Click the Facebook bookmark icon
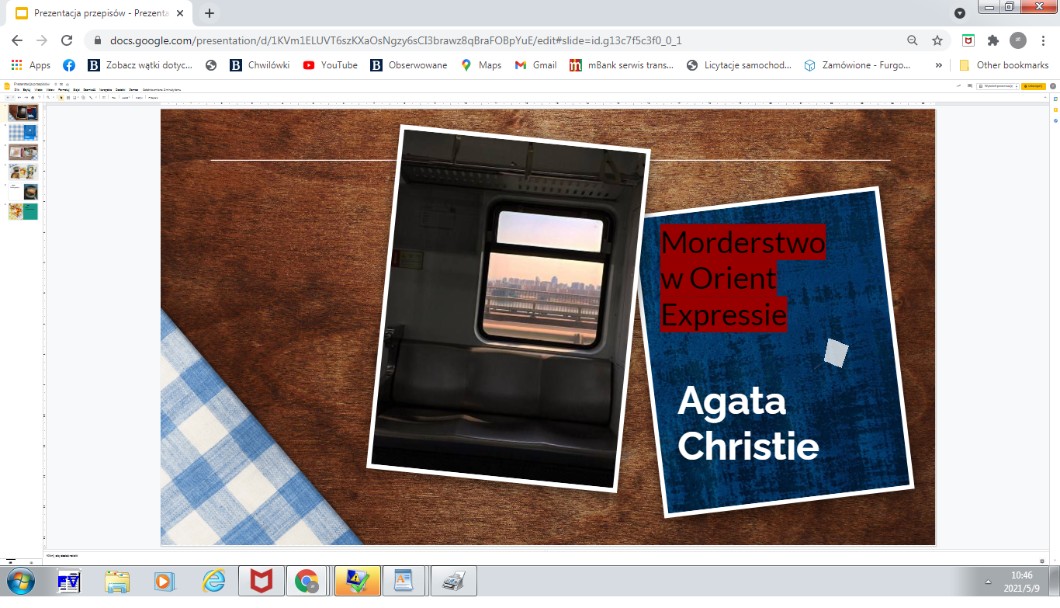 69,65
